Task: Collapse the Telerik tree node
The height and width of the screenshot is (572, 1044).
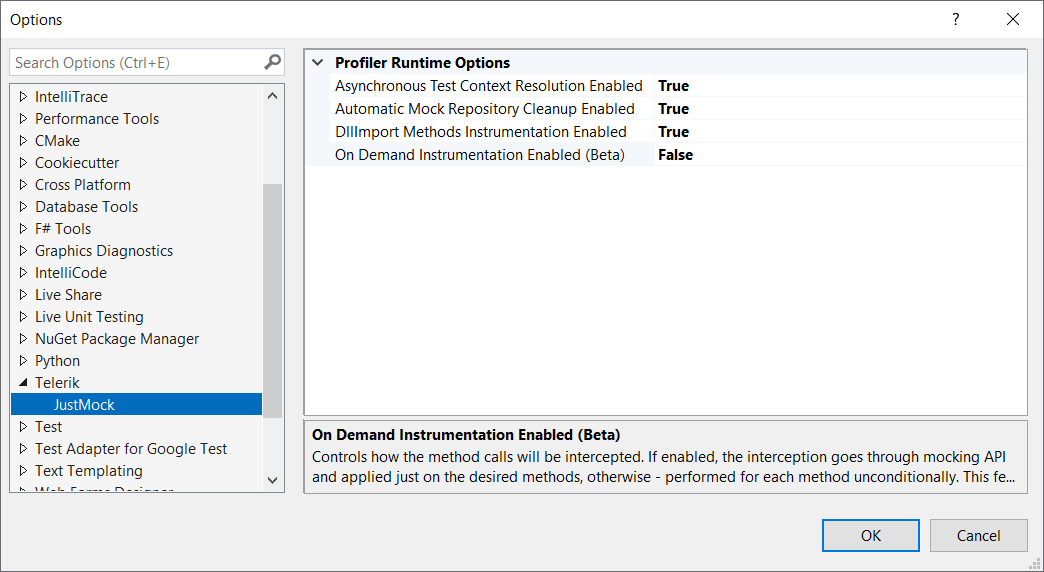Action: tap(24, 383)
